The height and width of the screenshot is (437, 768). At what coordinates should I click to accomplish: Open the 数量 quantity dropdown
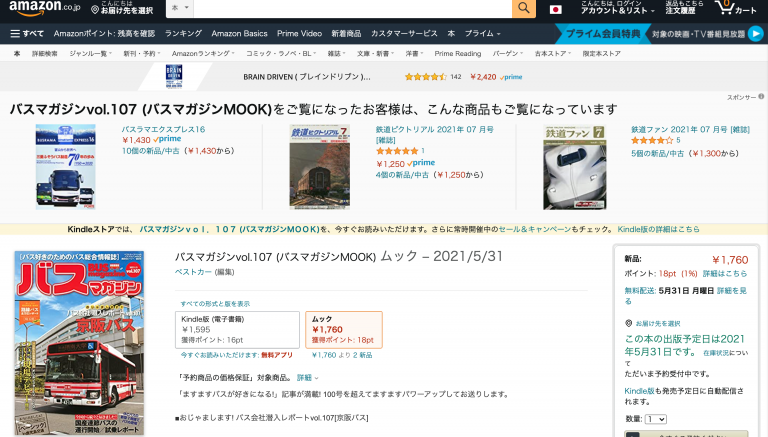[655, 419]
